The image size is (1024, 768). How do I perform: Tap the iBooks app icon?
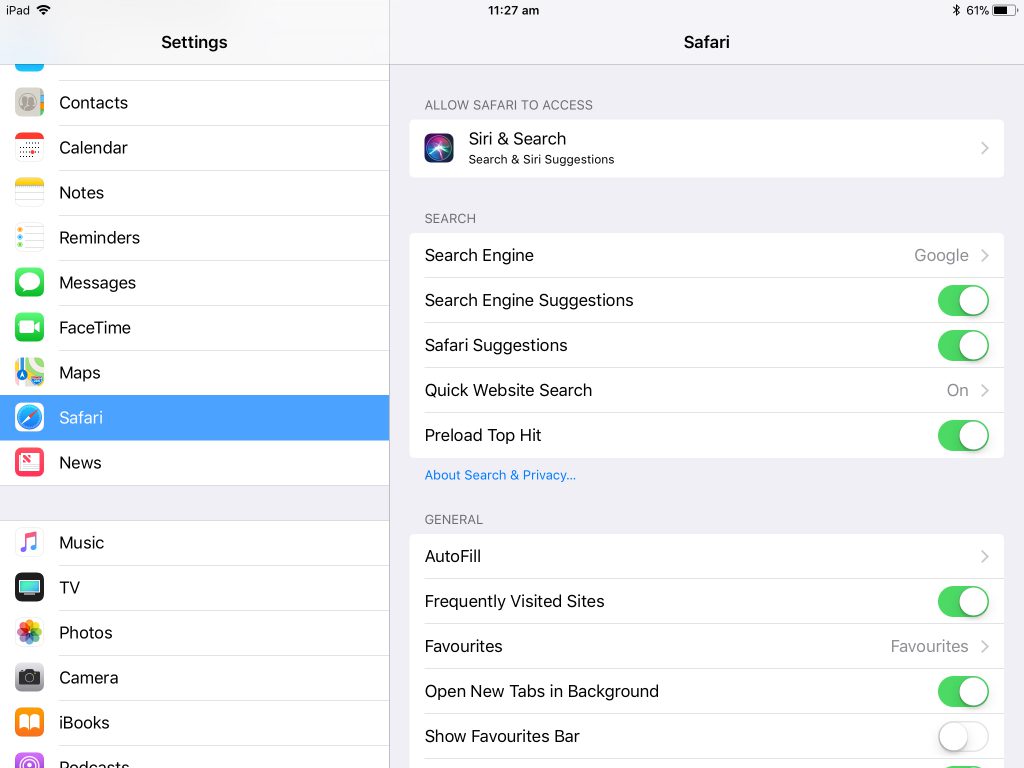point(29,723)
